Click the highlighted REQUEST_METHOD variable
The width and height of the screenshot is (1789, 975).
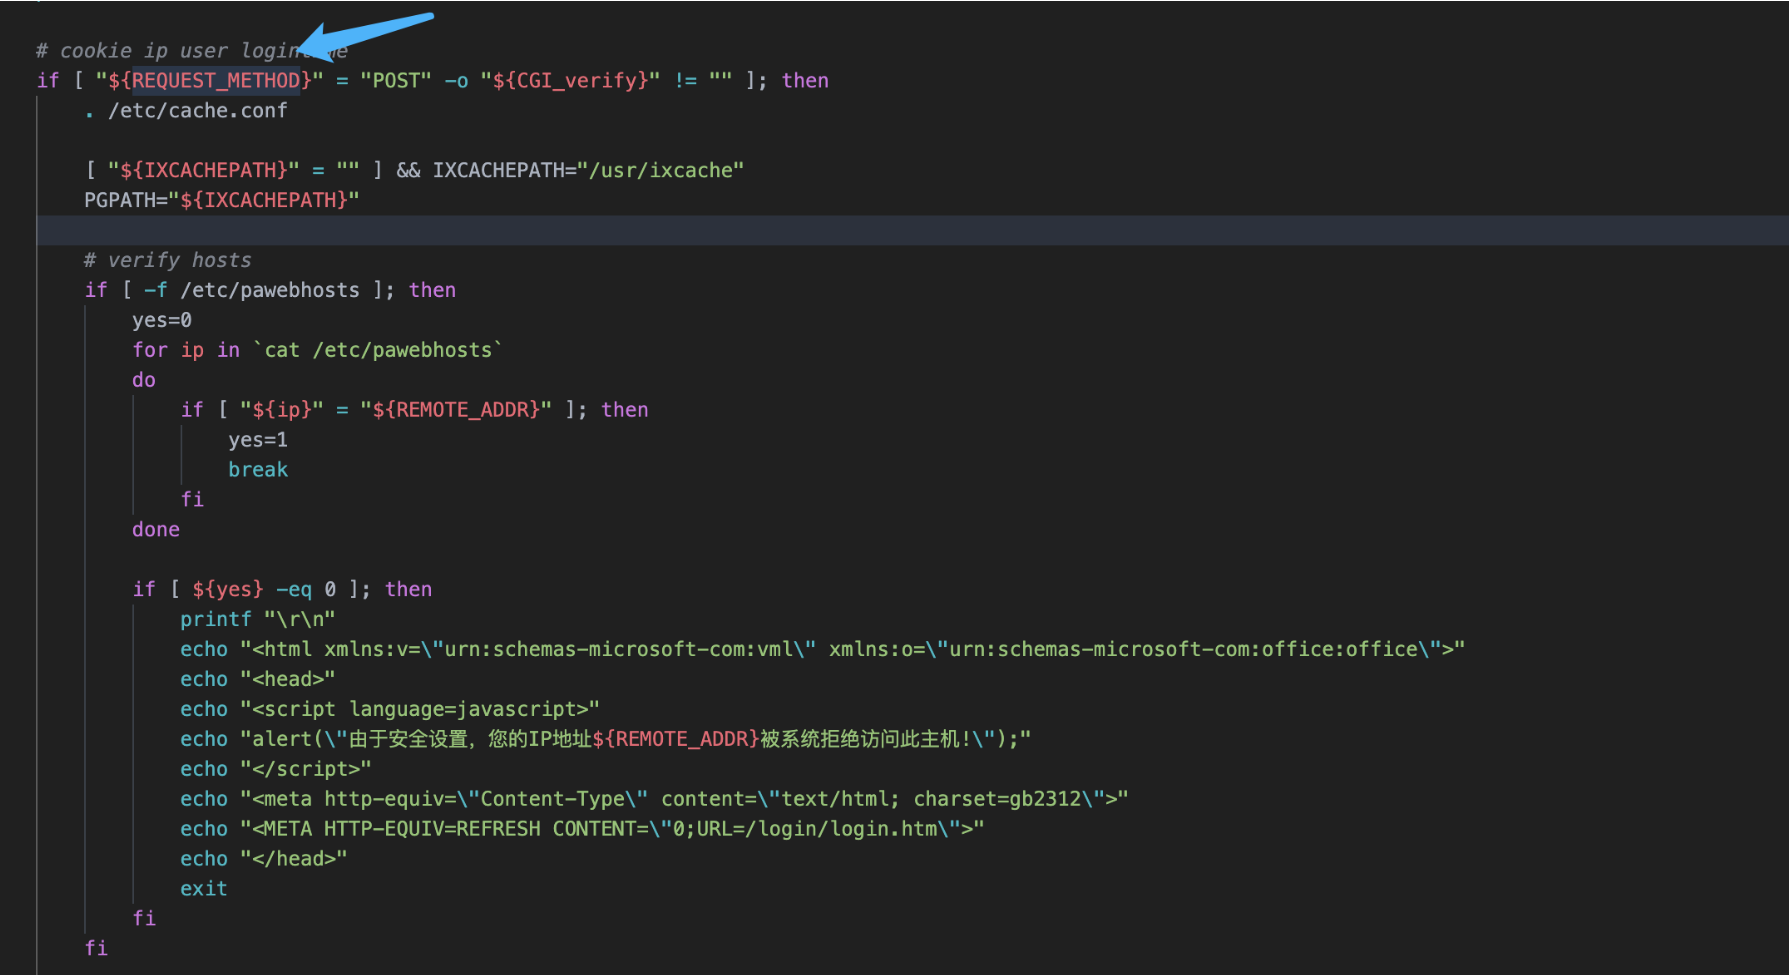215,80
